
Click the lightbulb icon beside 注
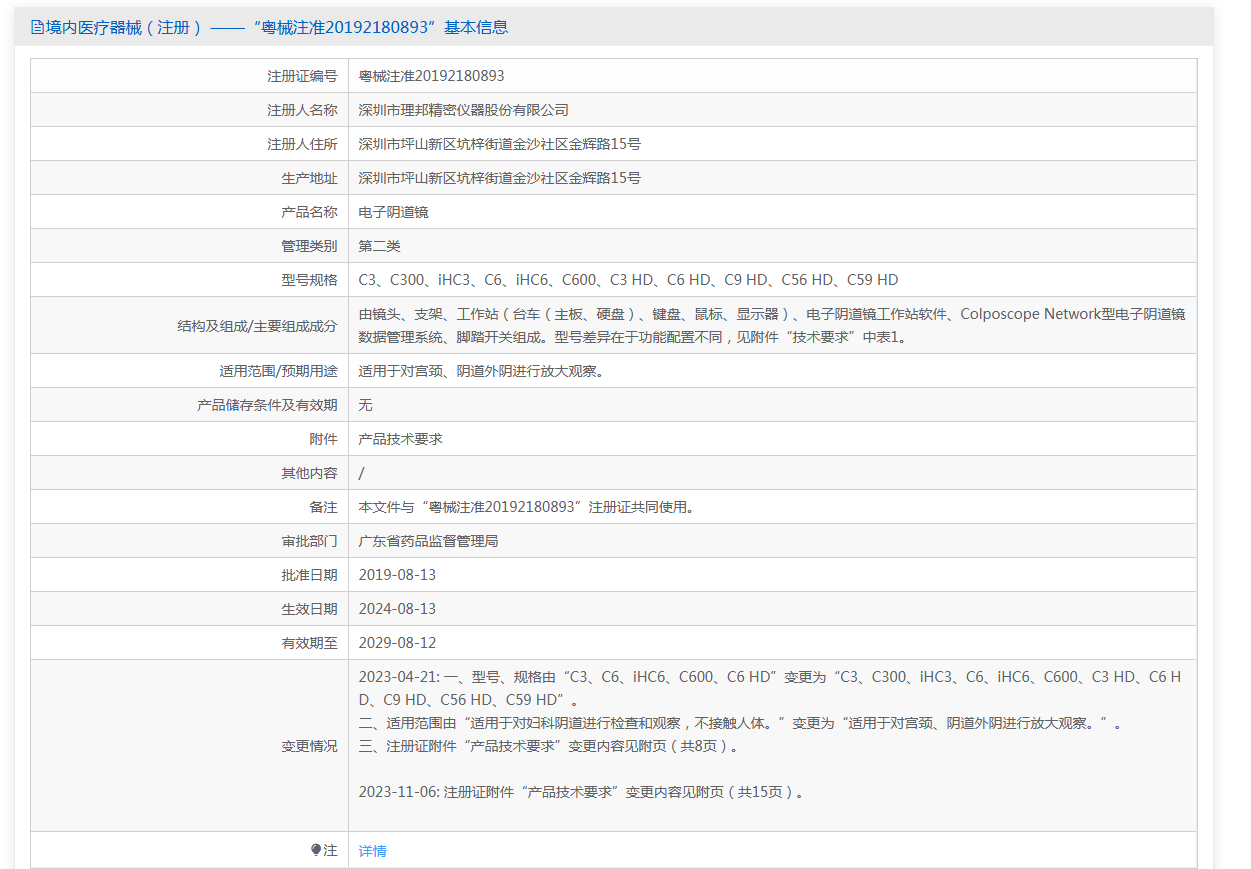(x=316, y=850)
